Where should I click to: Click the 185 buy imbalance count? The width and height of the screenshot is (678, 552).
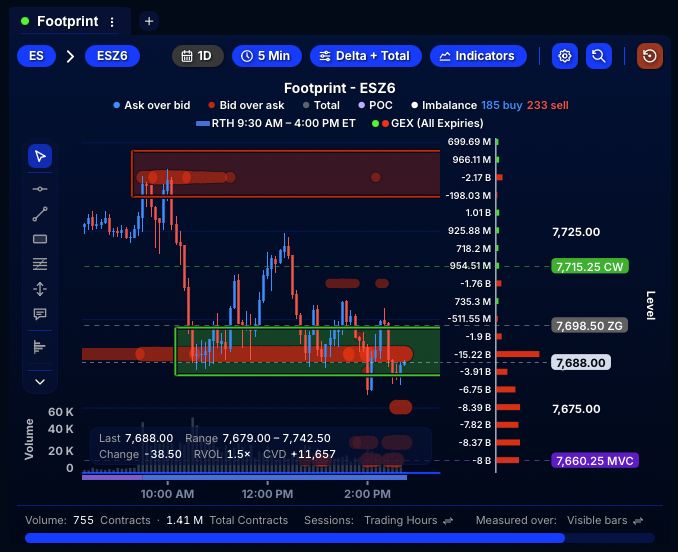coord(502,105)
